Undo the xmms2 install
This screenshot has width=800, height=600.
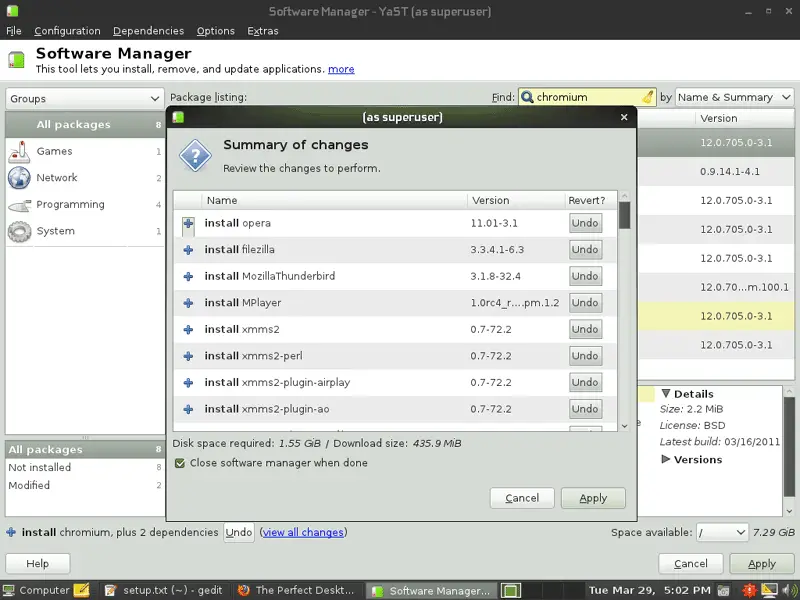(x=585, y=329)
